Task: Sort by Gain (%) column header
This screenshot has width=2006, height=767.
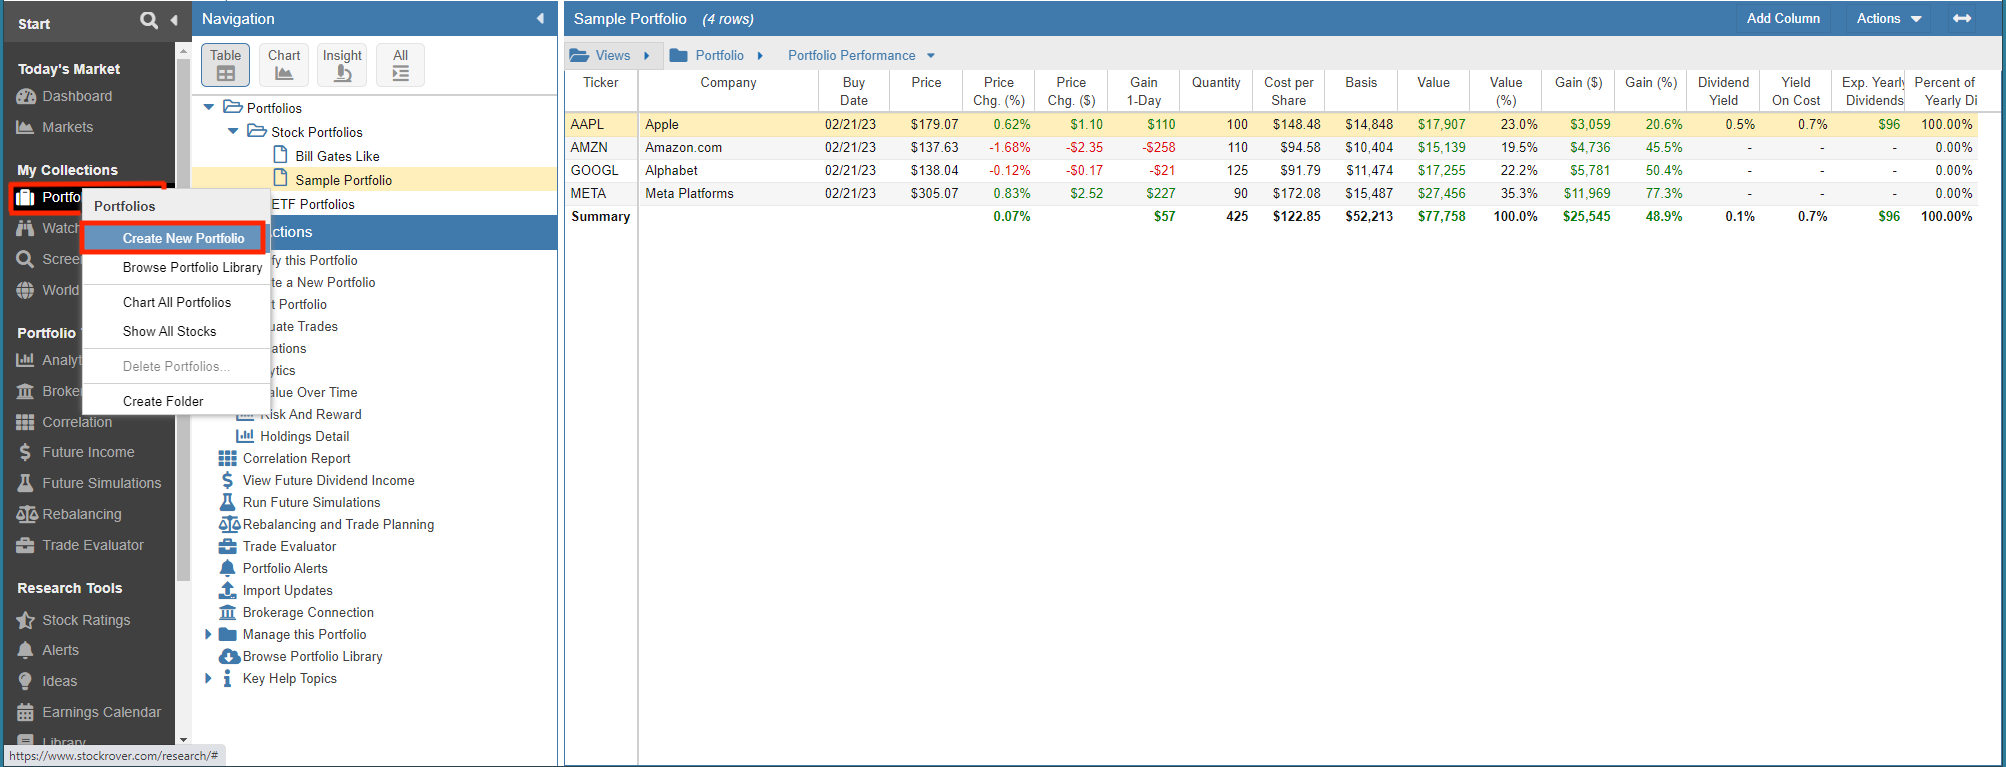Action: click(x=1651, y=91)
